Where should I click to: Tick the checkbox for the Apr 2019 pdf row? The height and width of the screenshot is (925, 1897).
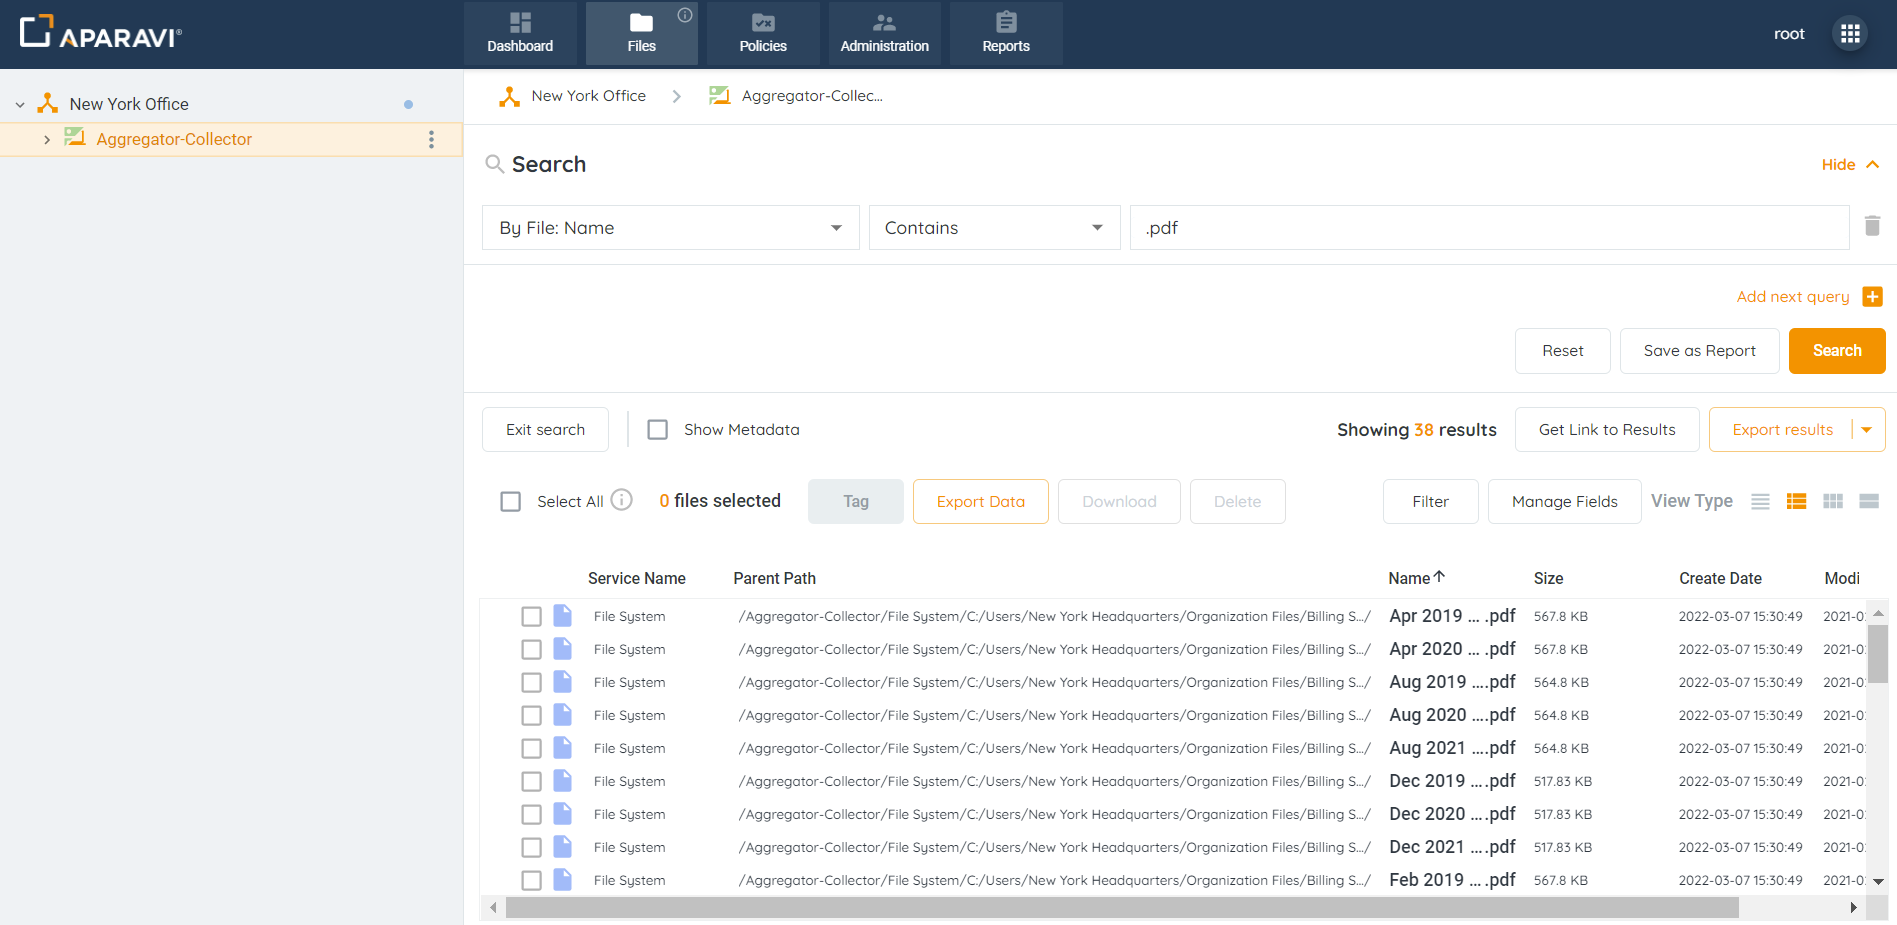coord(531,617)
